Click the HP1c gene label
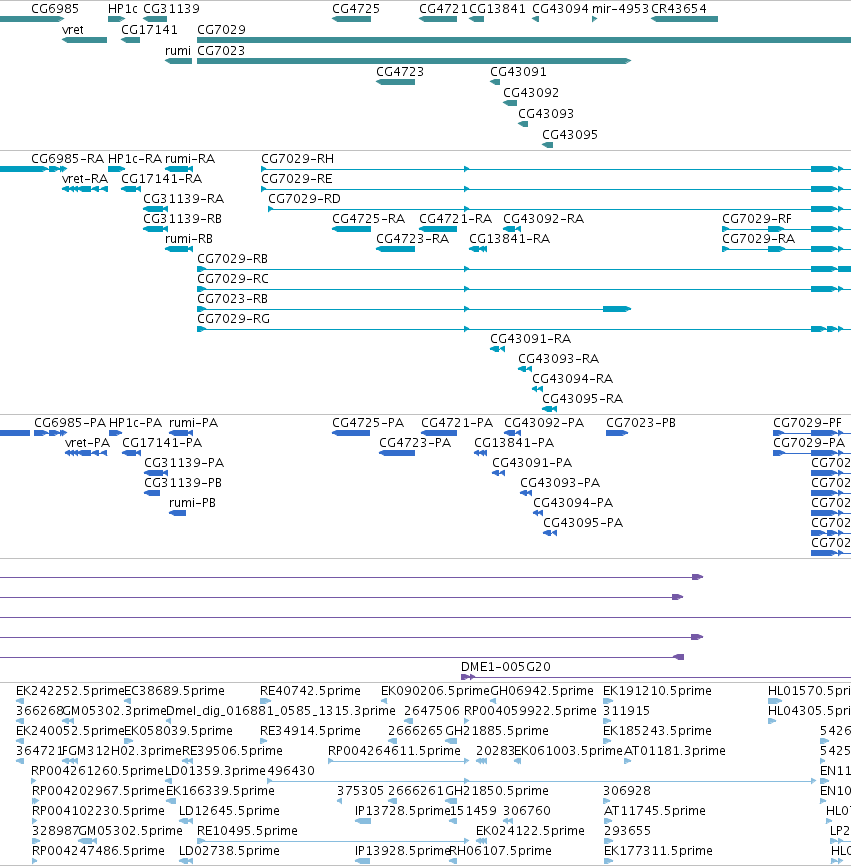Image resolution: width=851 pixels, height=866 pixels. [123, 9]
